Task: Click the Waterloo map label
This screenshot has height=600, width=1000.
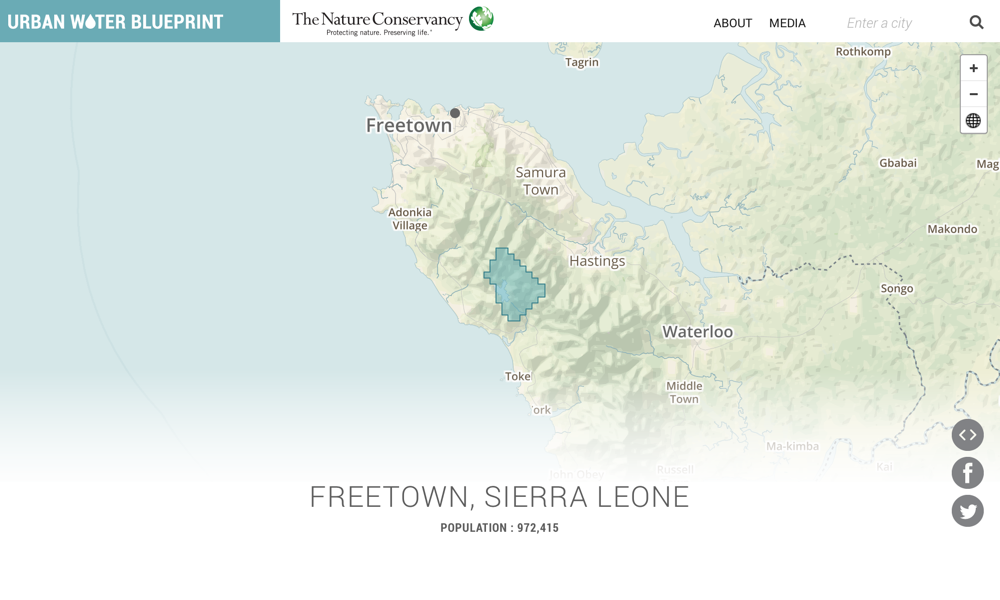Action: coord(697,332)
